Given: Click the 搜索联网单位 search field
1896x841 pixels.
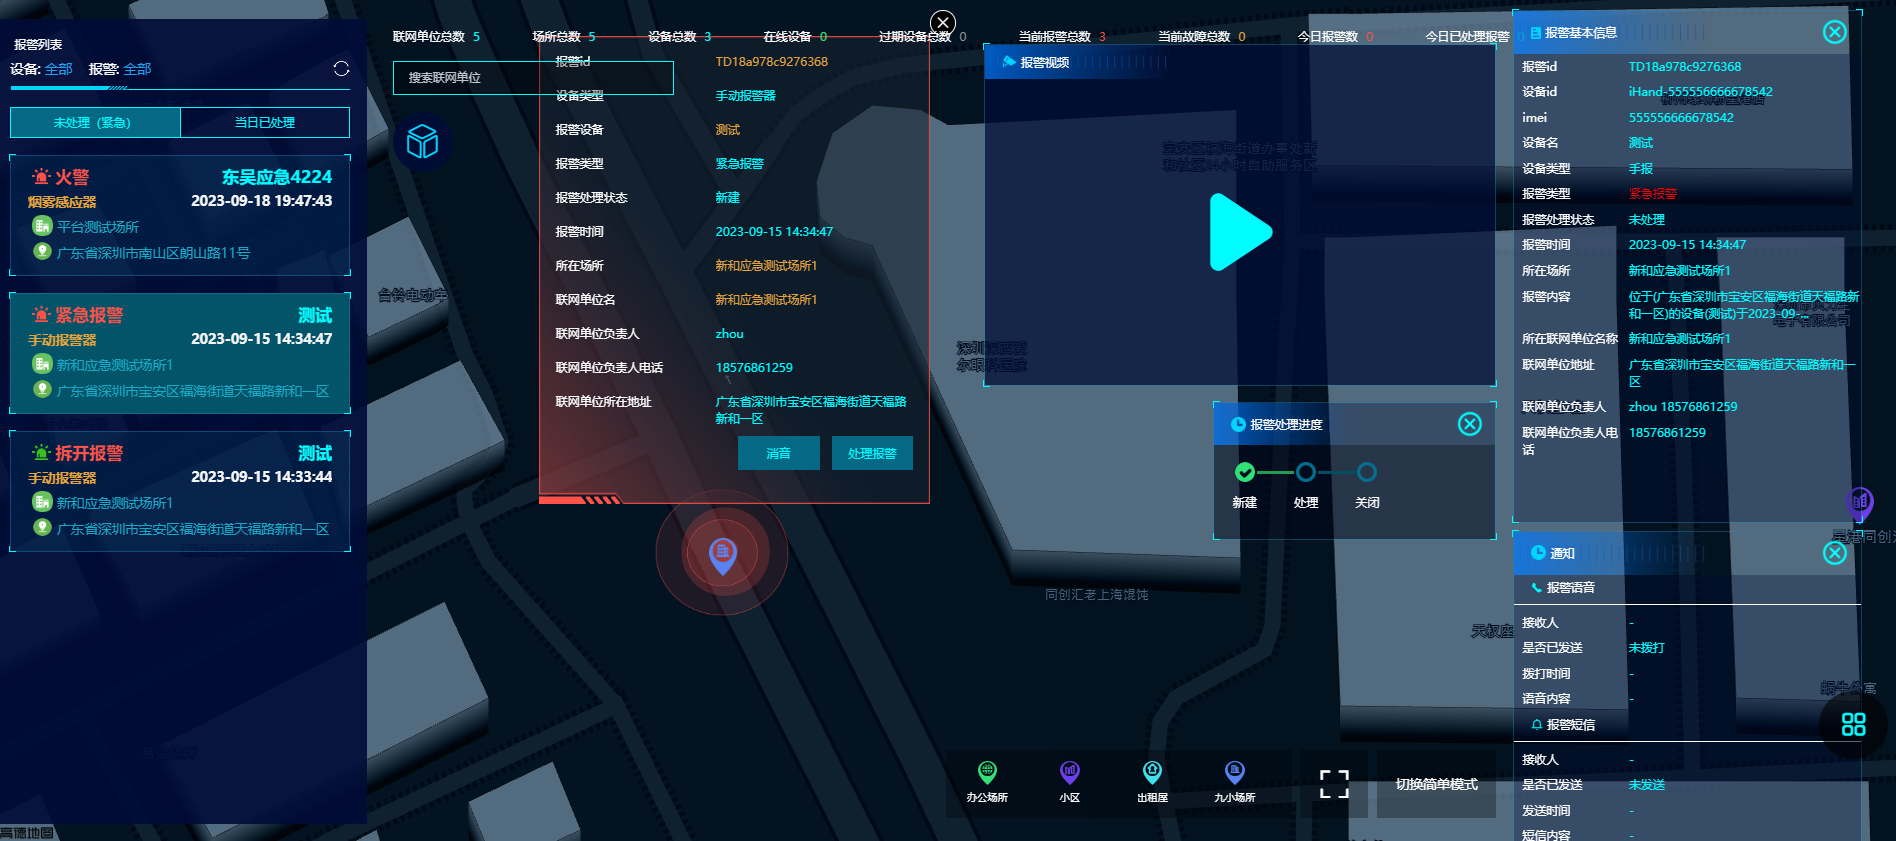Looking at the screenshot, I should (x=533, y=78).
